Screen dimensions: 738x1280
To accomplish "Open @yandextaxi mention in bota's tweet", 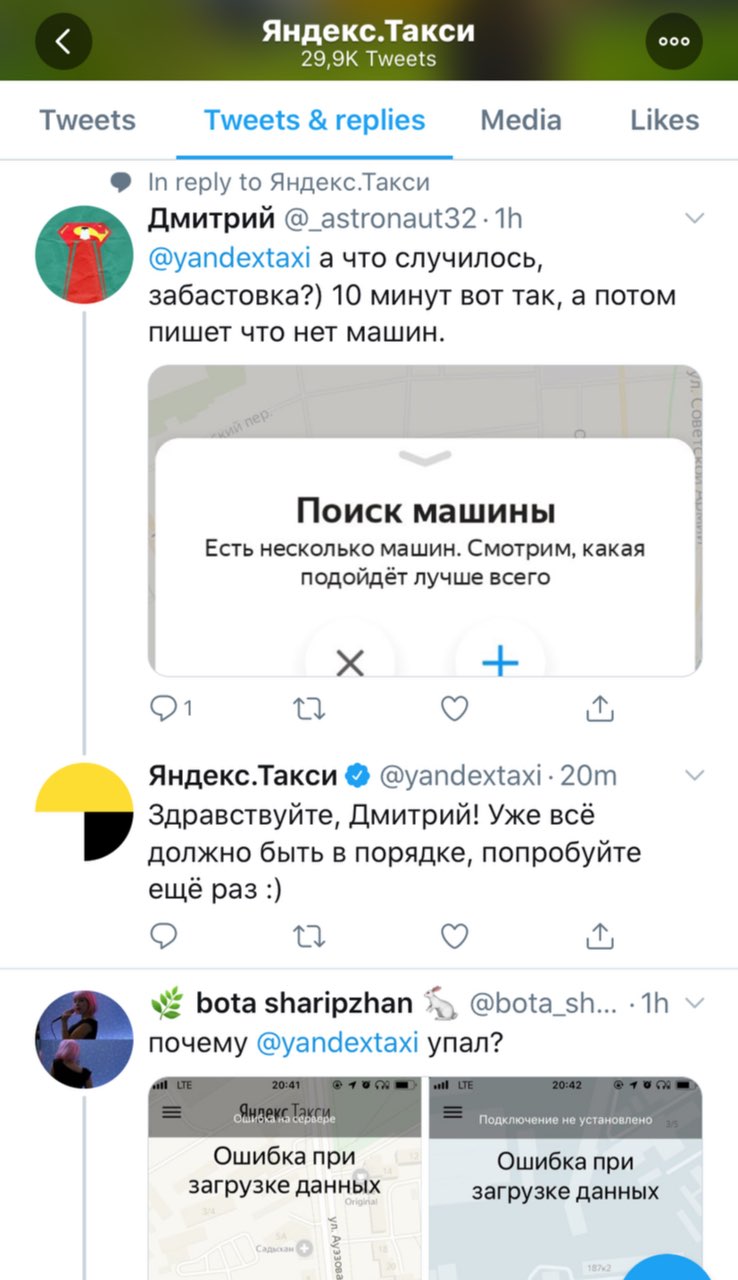I will (337, 1043).
